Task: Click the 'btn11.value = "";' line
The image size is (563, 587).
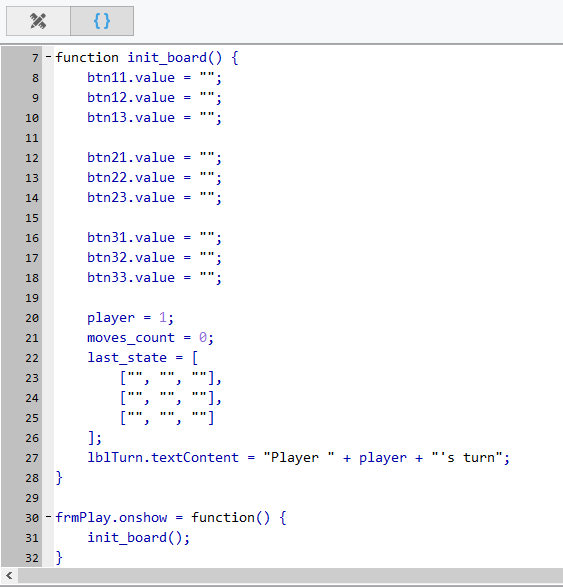Action: click(x=154, y=78)
